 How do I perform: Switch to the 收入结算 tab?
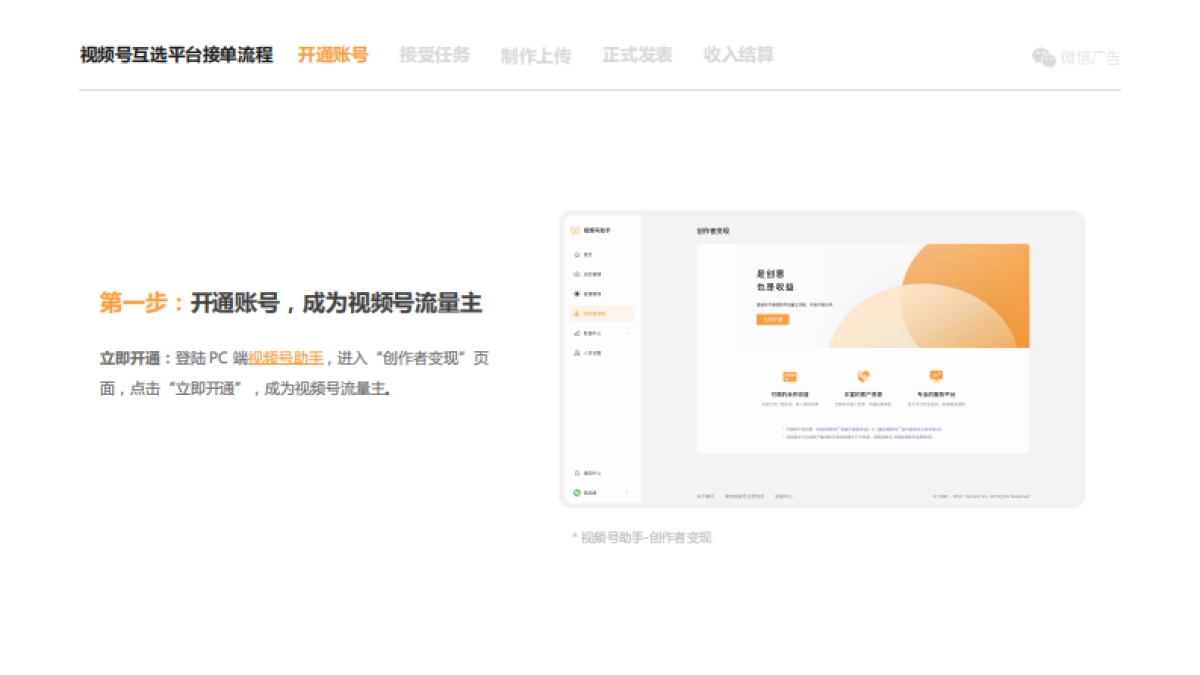pyautogui.click(x=738, y=56)
